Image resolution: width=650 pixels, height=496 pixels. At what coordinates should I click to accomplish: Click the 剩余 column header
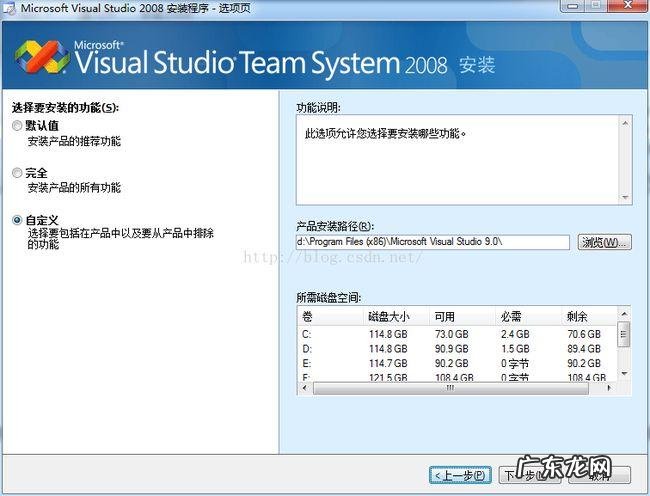589,317
